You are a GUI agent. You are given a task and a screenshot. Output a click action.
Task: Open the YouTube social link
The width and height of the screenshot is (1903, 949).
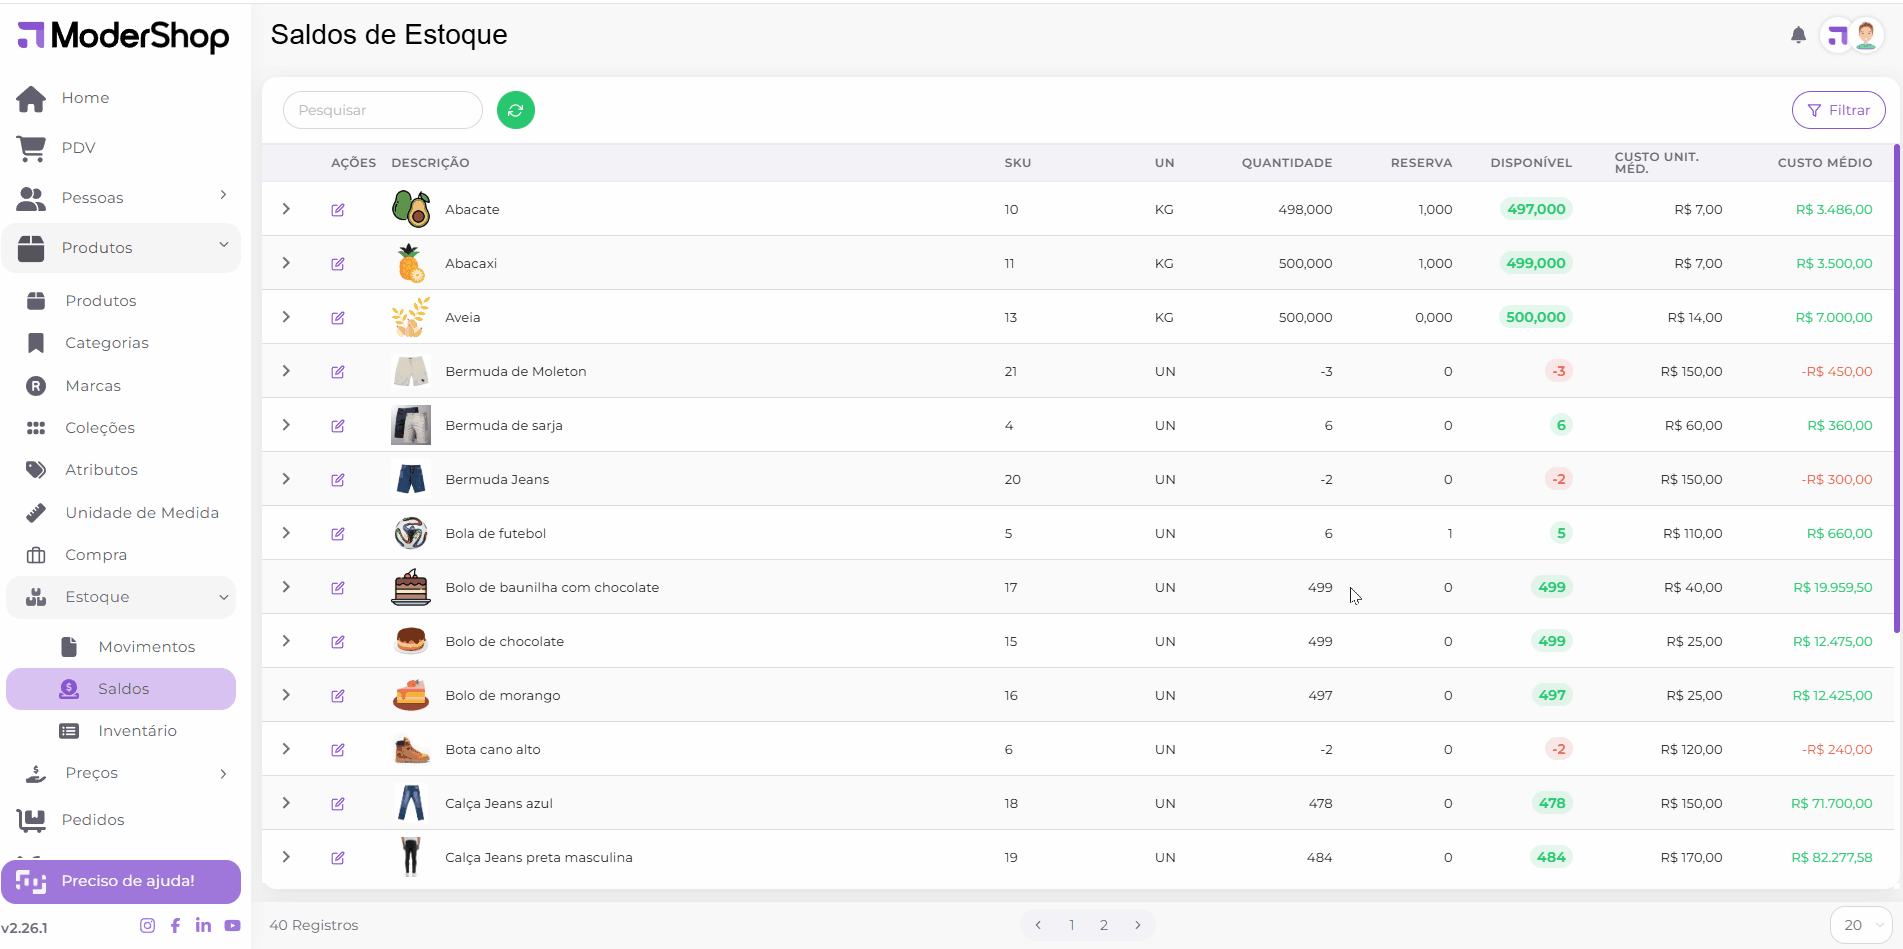[x=232, y=926]
